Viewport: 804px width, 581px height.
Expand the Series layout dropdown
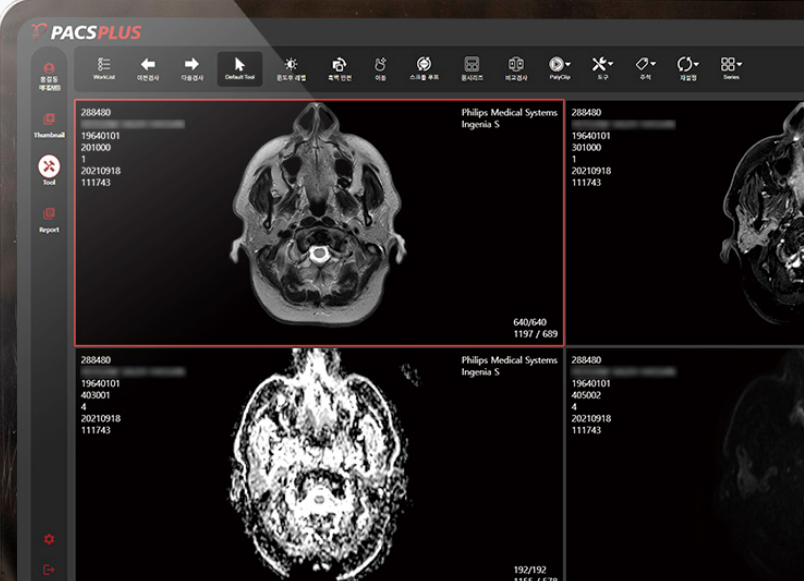point(739,64)
